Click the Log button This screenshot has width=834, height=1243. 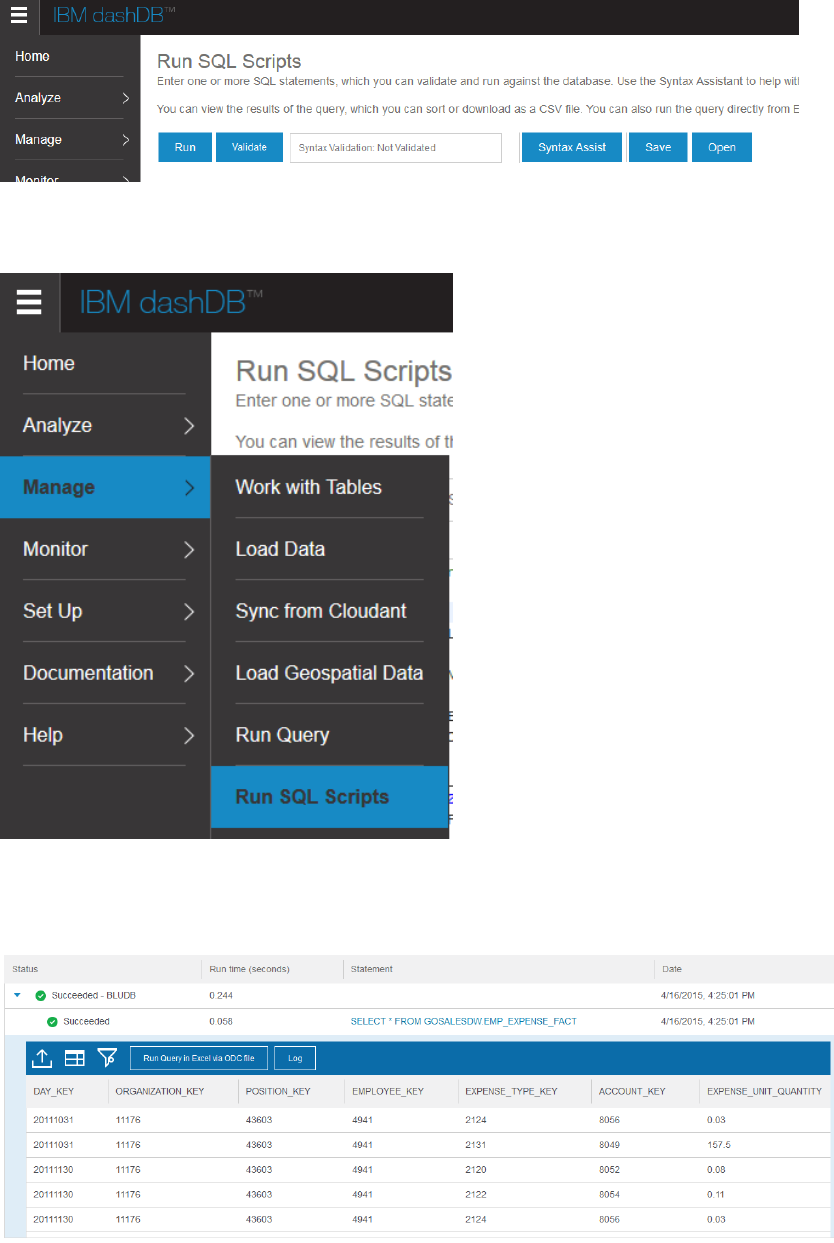tap(295, 1058)
